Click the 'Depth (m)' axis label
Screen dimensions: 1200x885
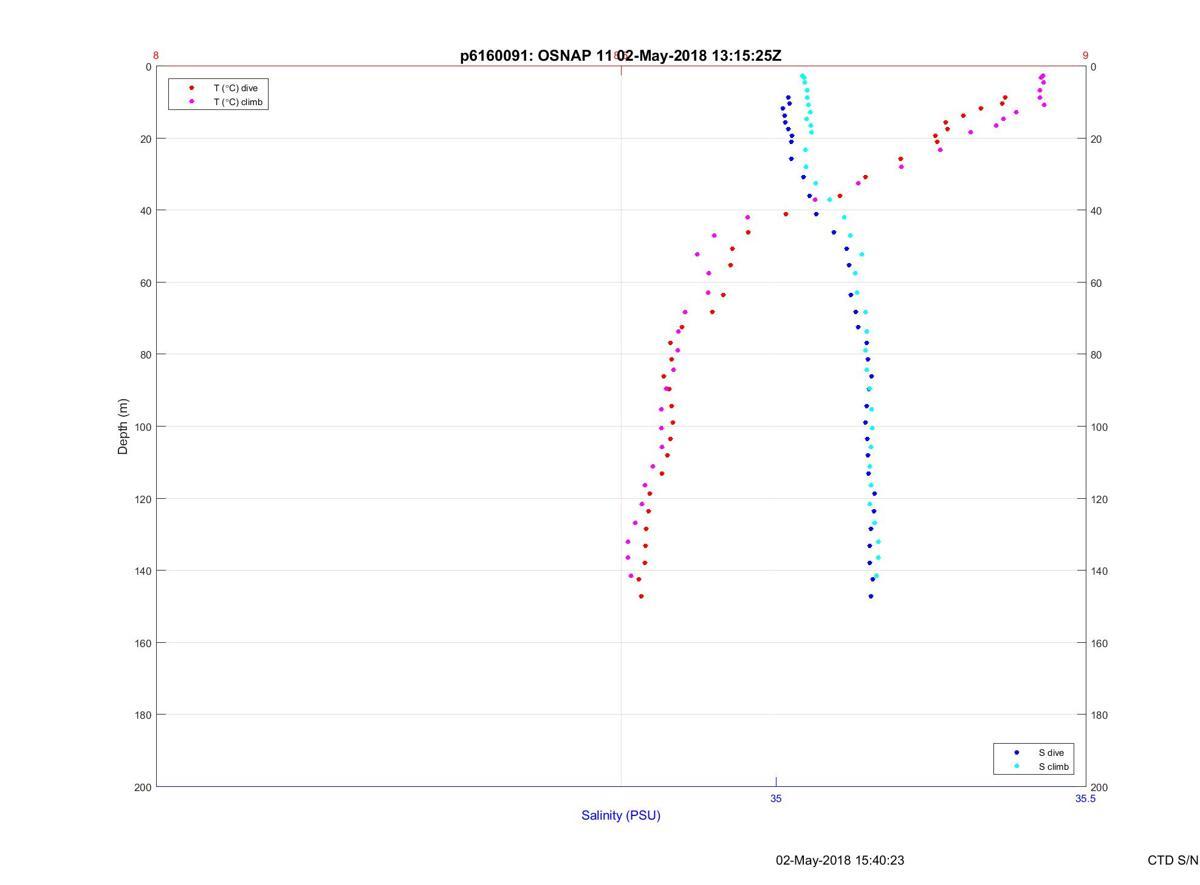coord(124,426)
